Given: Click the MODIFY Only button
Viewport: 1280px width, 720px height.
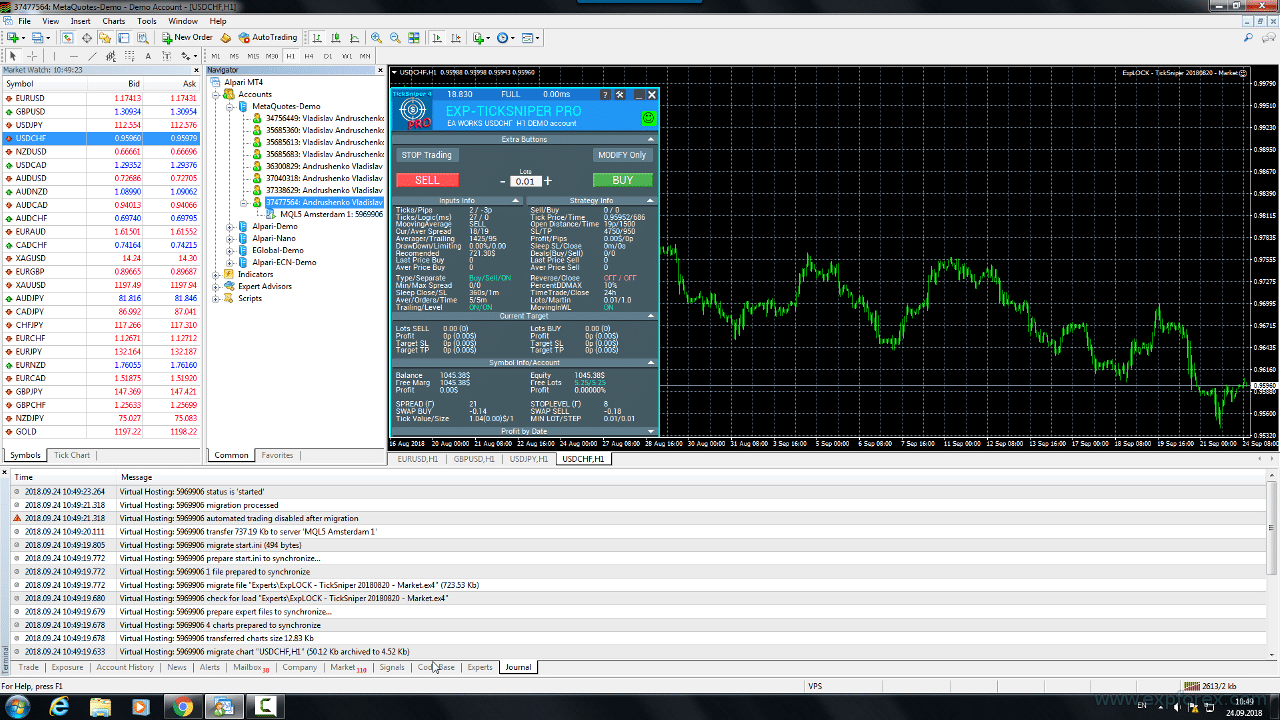Looking at the screenshot, I should pos(622,155).
